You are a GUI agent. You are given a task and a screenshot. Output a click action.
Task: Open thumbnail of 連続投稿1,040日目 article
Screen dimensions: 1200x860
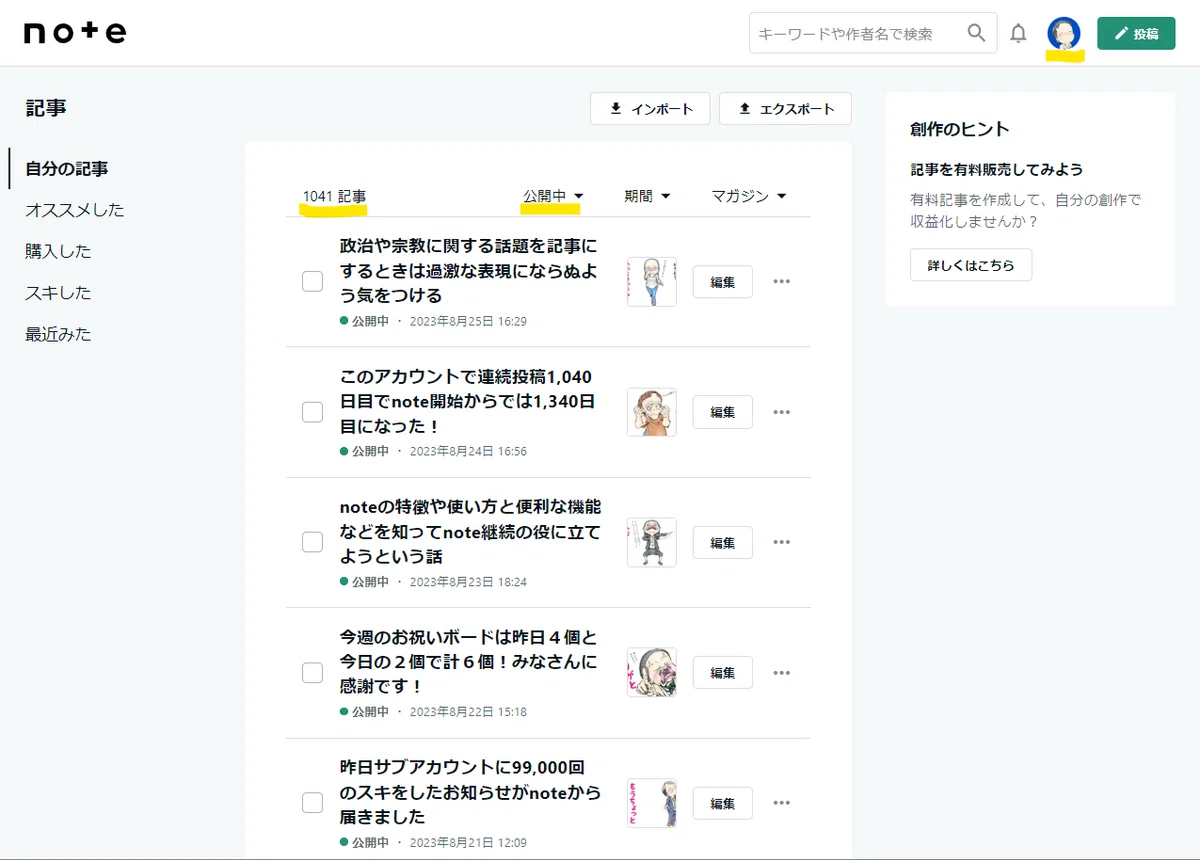(652, 412)
